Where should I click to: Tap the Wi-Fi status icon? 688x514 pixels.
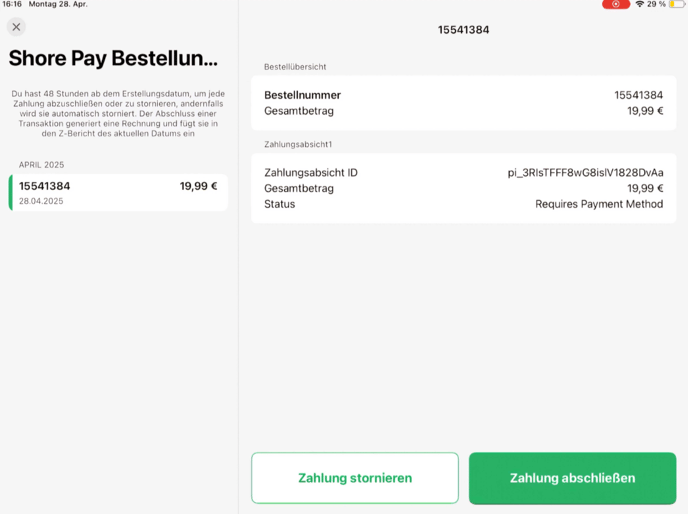[640, 4]
